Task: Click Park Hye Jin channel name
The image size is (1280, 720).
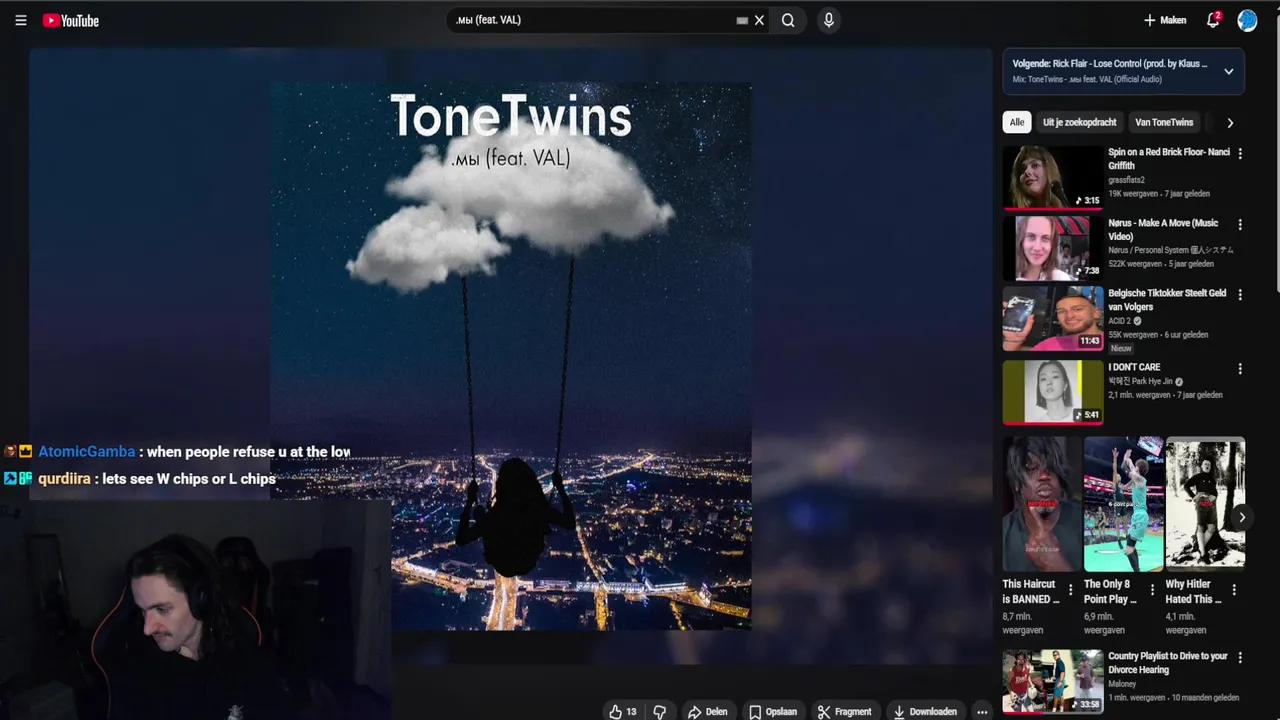Action: click(x=1140, y=381)
